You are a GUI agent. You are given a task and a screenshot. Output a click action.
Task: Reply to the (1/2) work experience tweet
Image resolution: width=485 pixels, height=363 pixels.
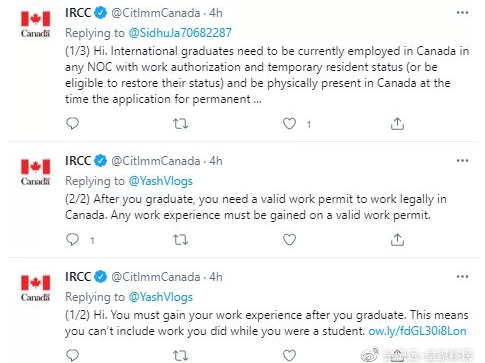tap(72, 355)
